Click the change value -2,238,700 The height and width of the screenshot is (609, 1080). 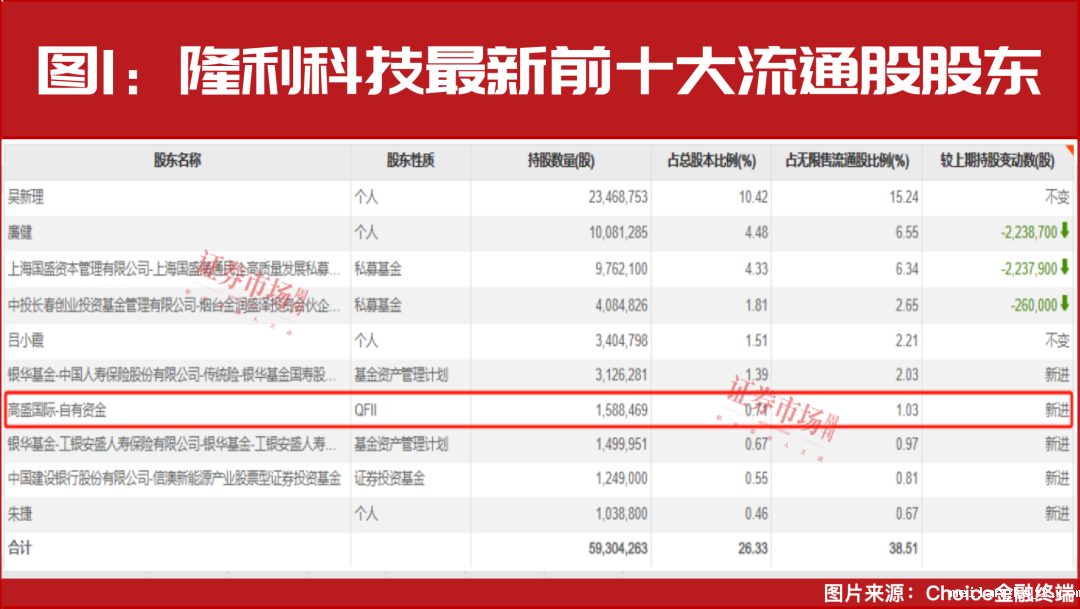click(x=1029, y=232)
